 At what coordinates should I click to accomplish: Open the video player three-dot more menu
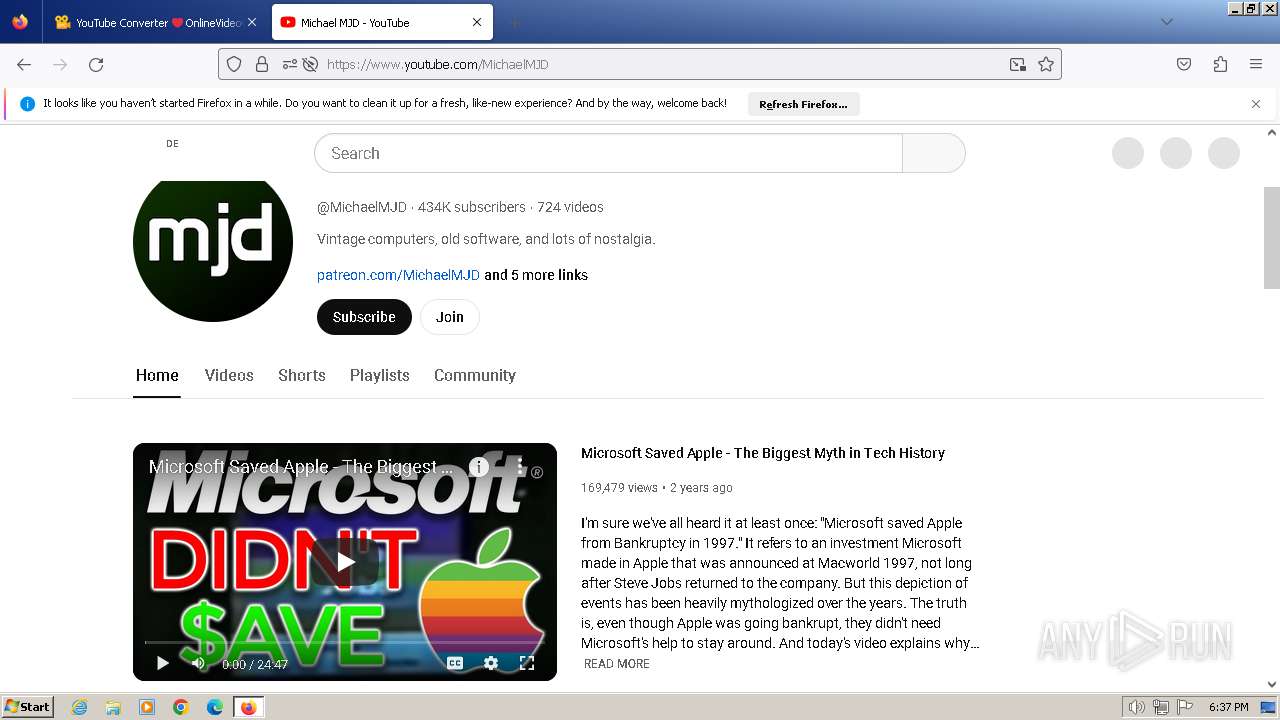pyautogui.click(x=520, y=467)
